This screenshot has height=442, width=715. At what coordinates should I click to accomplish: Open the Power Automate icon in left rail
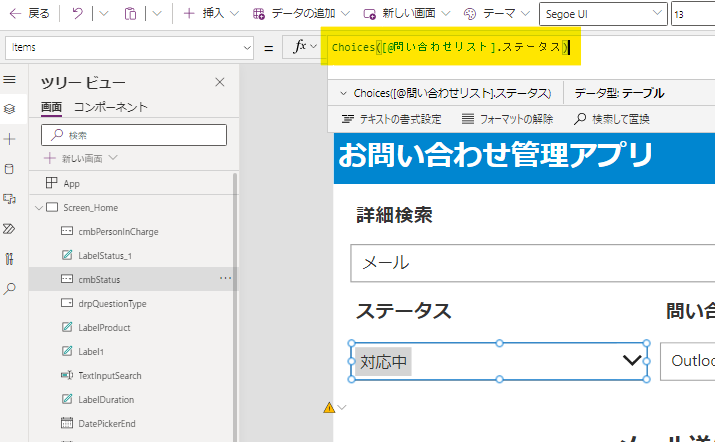[x=10, y=229]
